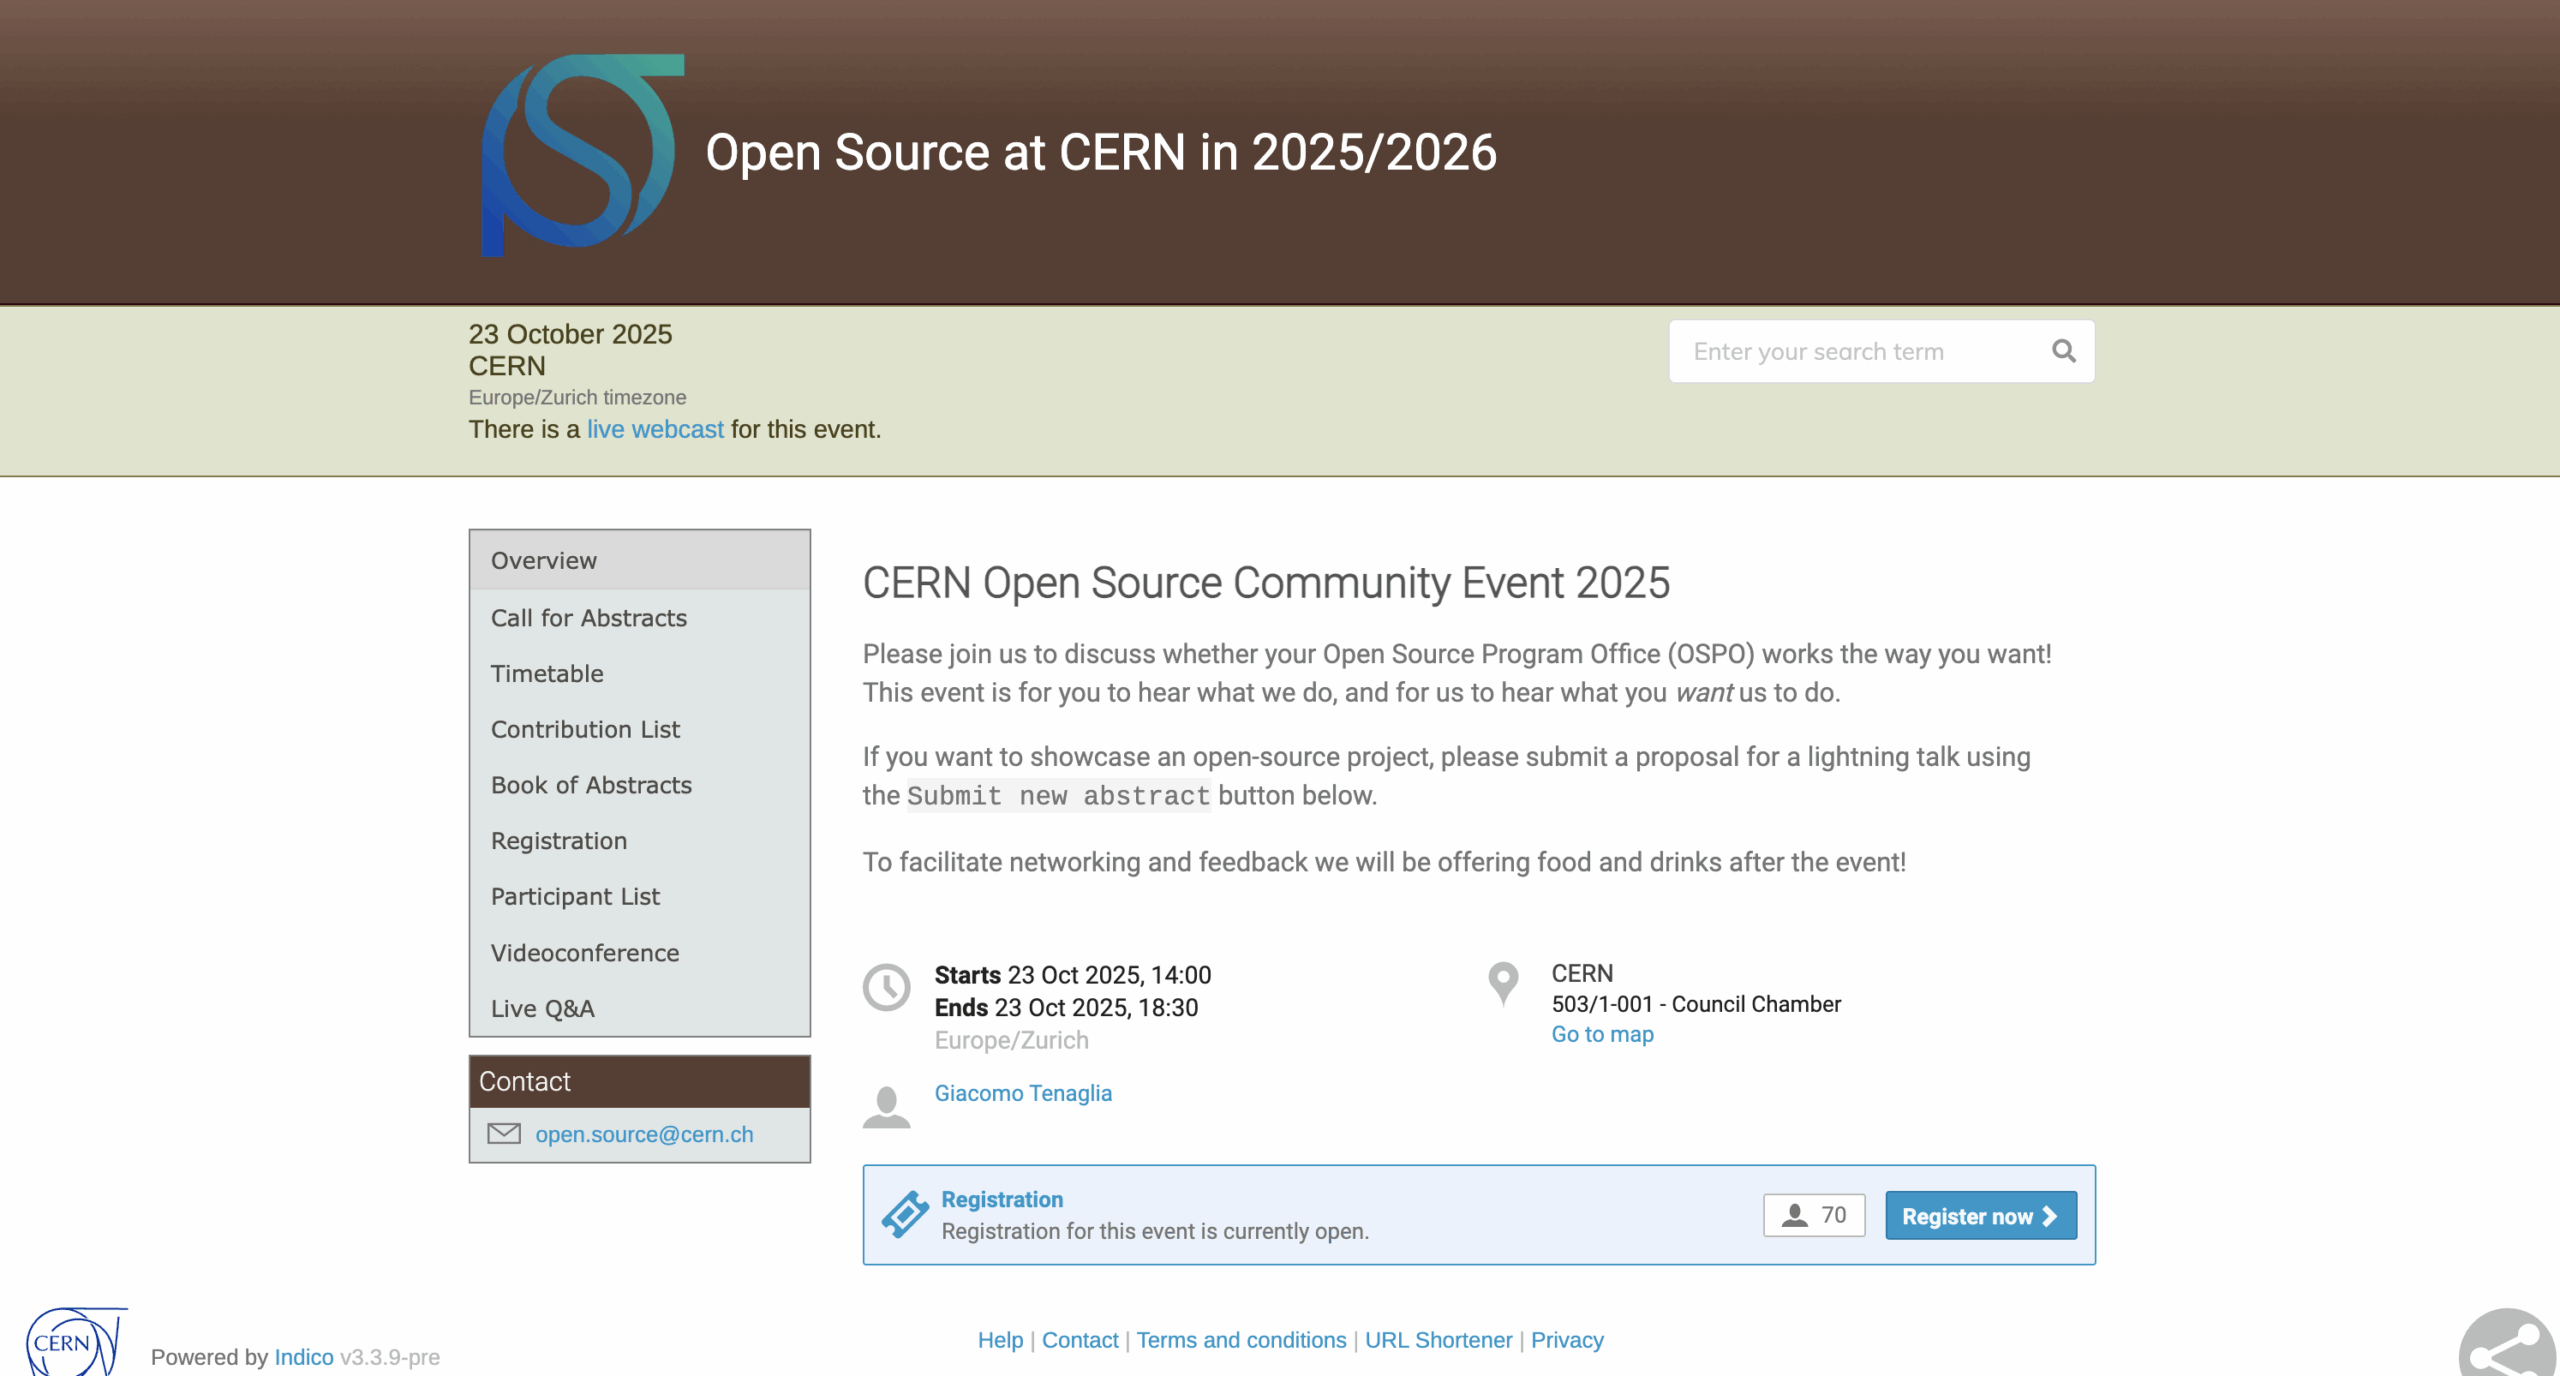Viewport: 2560px width, 1376px height.
Task: Click the registration ticket icon
Action: tap(905, 1214)
